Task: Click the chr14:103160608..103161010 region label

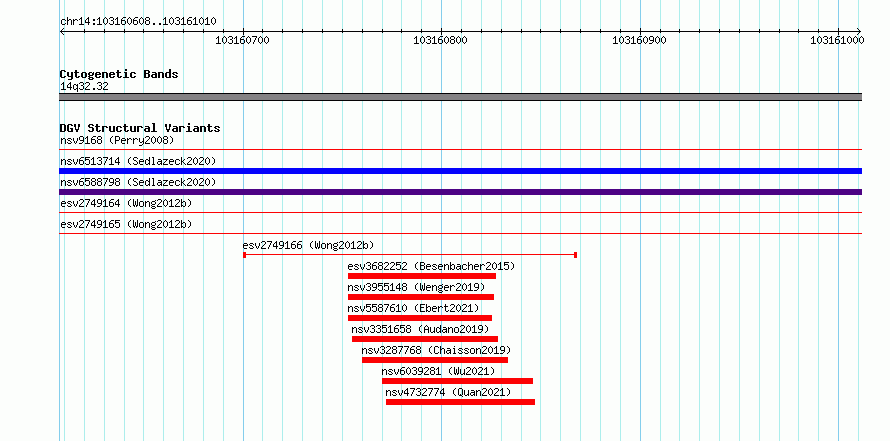Action: point(138,22)
